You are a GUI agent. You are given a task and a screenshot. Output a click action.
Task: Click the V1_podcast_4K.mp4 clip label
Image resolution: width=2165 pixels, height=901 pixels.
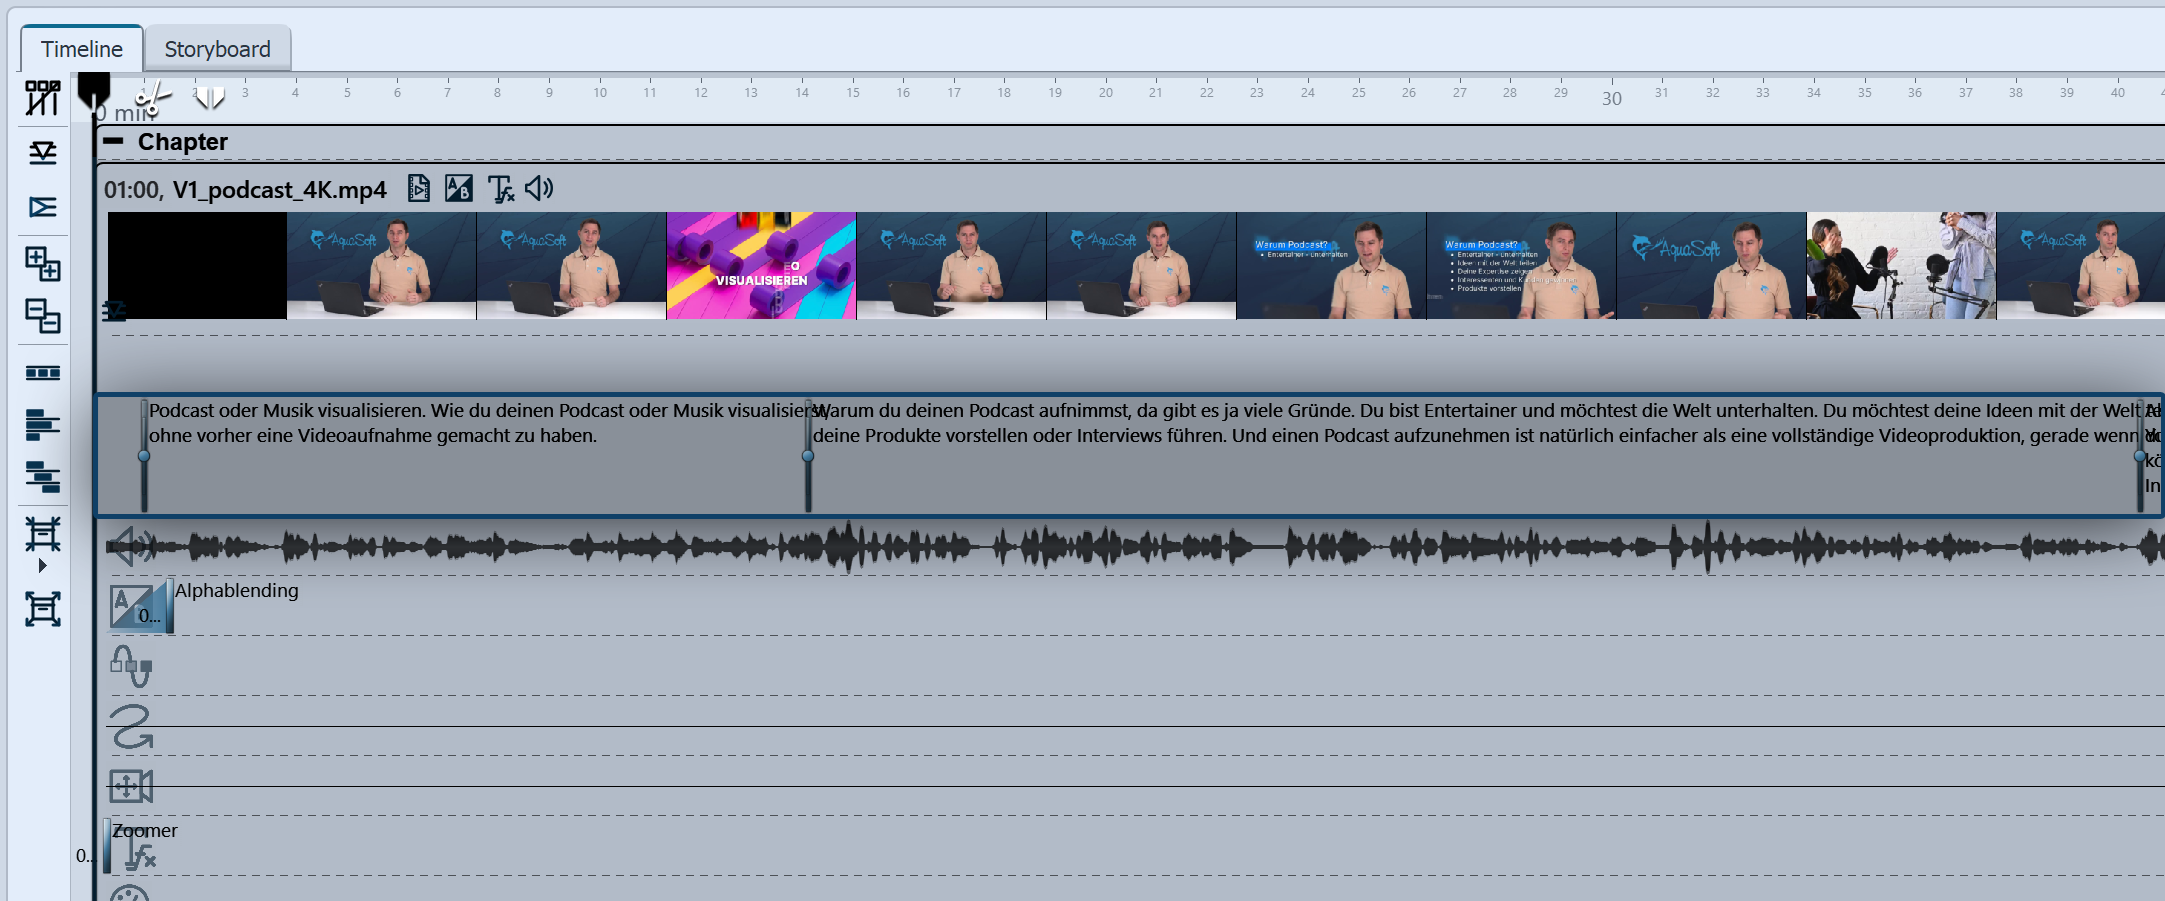tap(280, 189)
